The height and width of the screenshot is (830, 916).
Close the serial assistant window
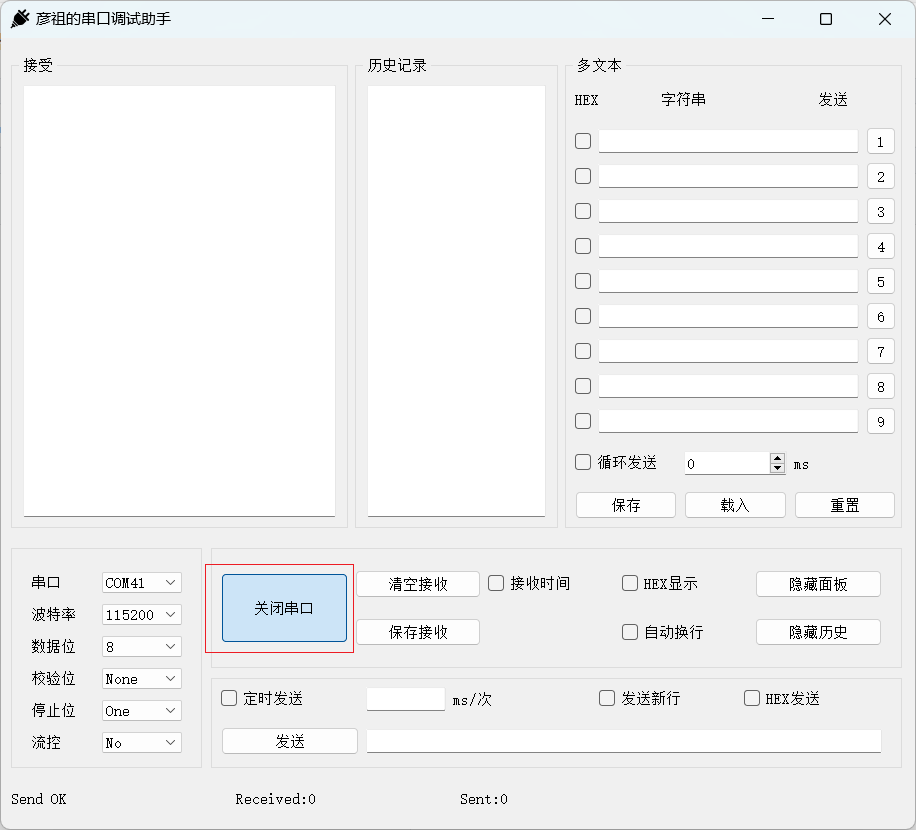tap(884, 19)
